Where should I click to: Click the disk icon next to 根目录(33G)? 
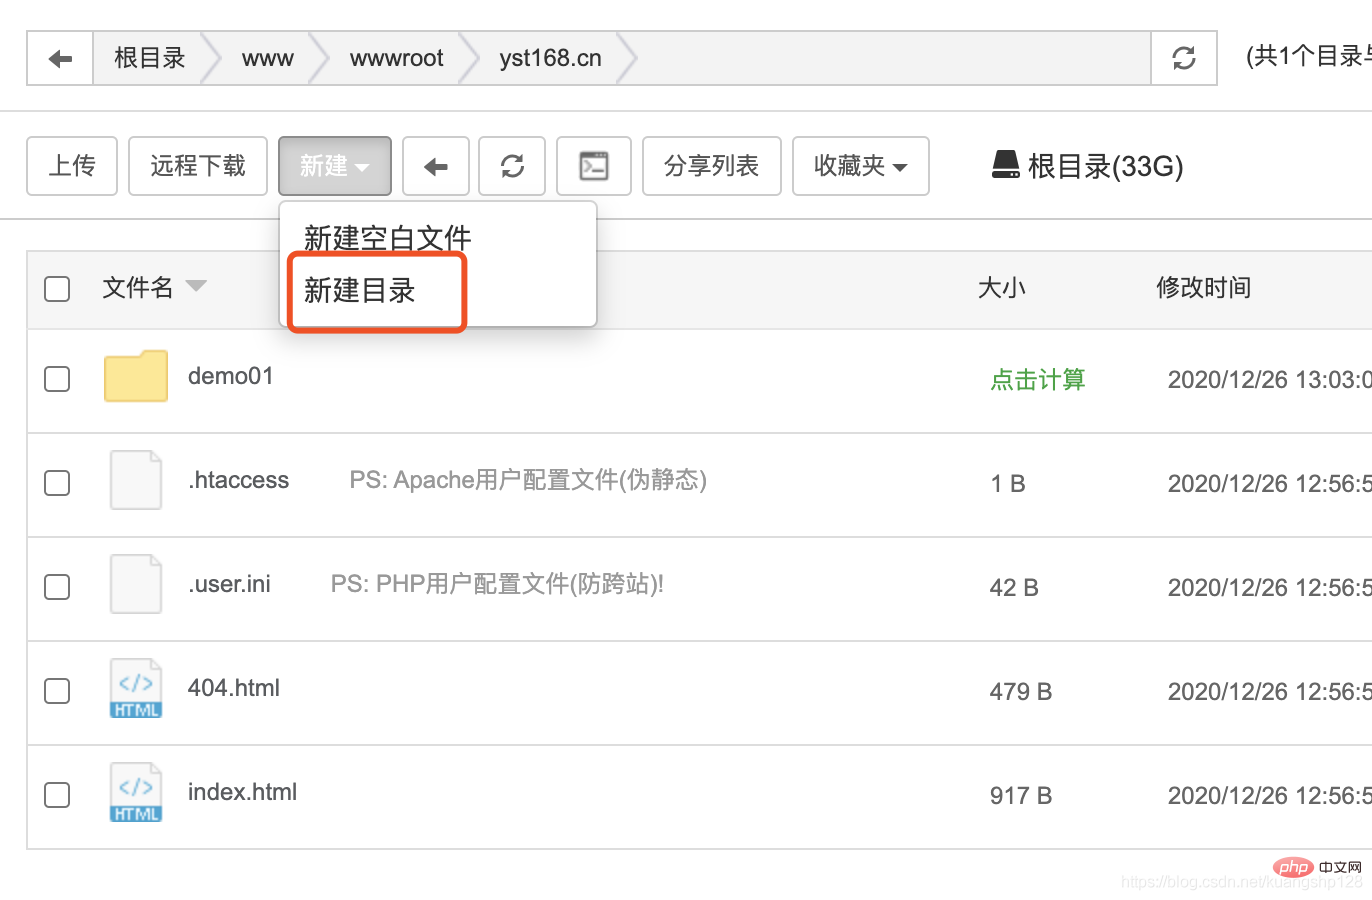[x=1005, y=165]
